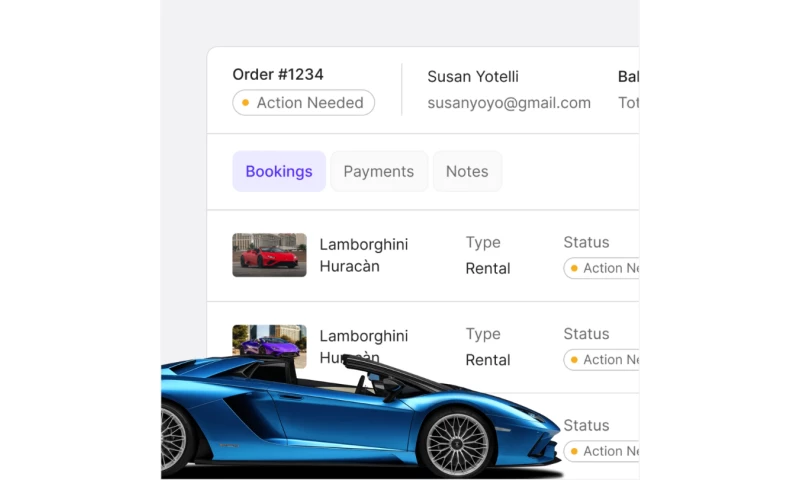Select the first Lamborghini Huracàn booking name

[x=364, y=255]
